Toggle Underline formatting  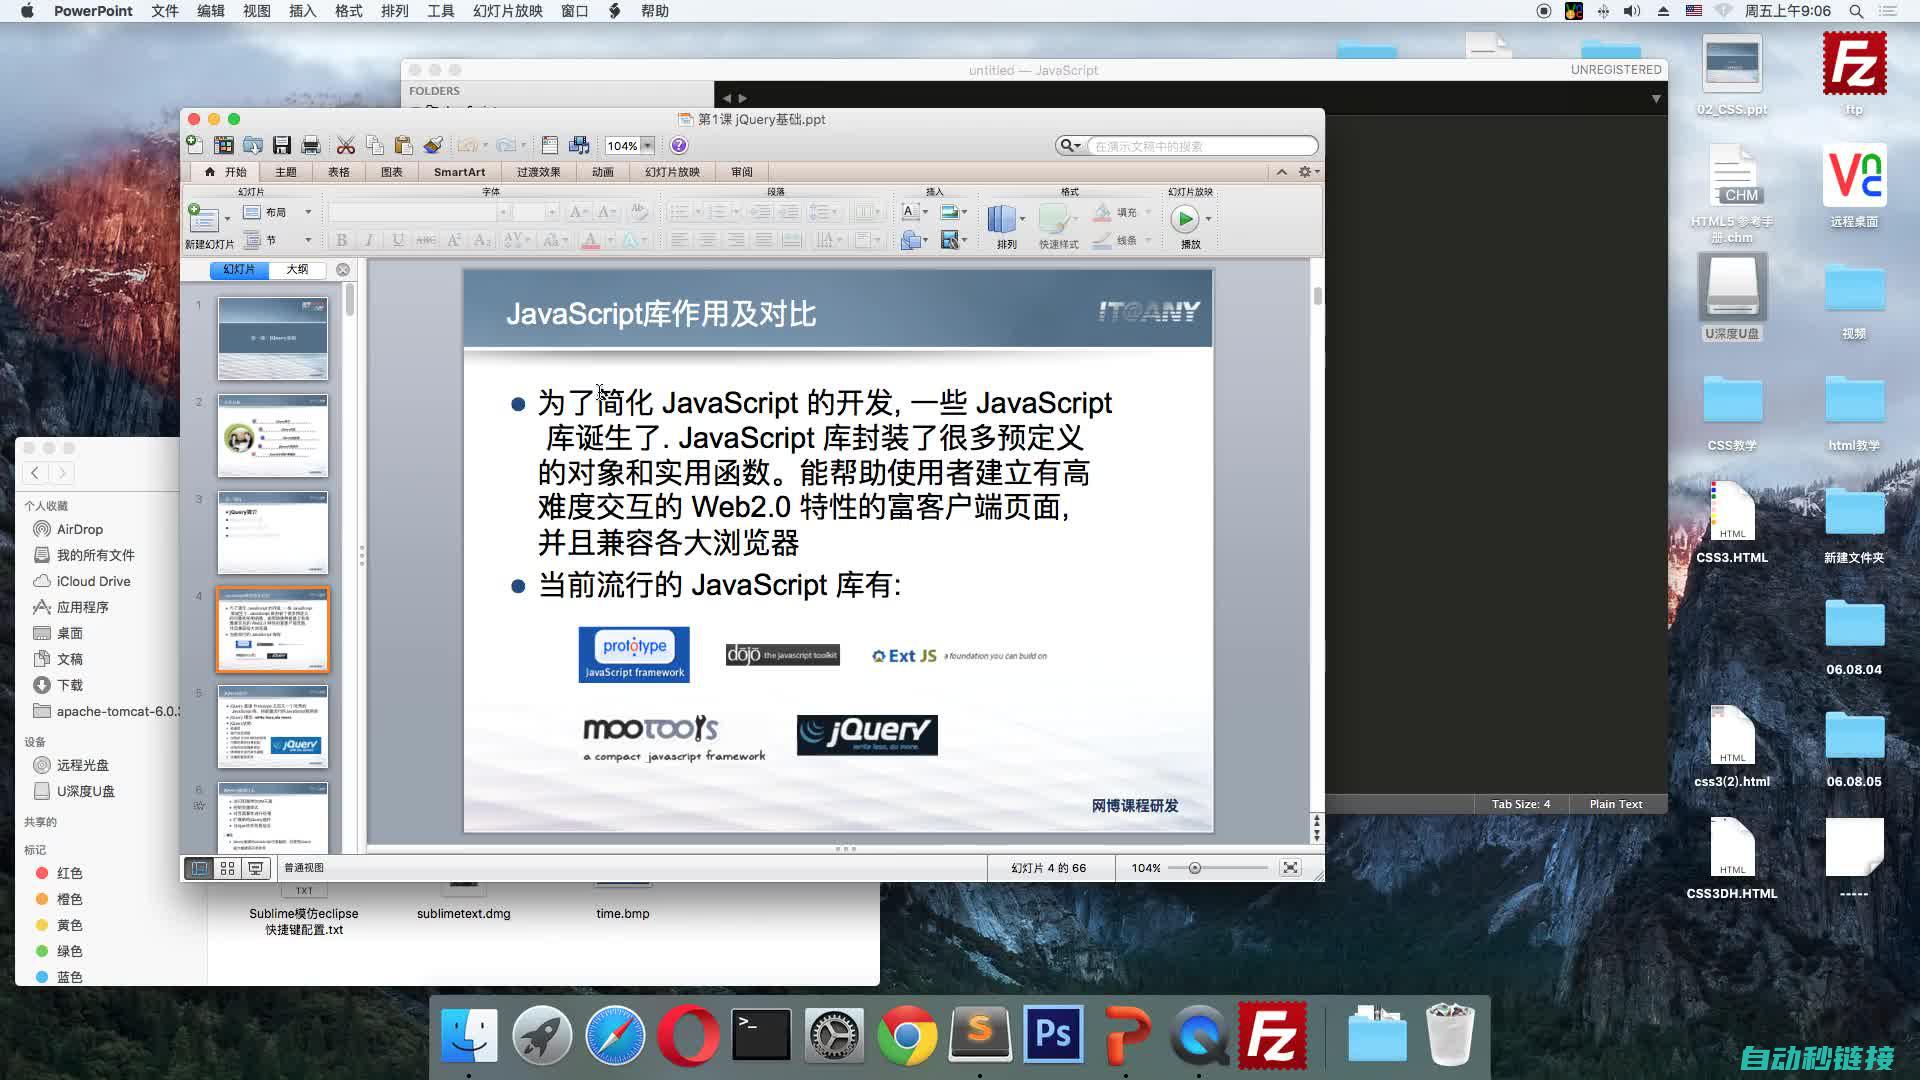[398, 240]
